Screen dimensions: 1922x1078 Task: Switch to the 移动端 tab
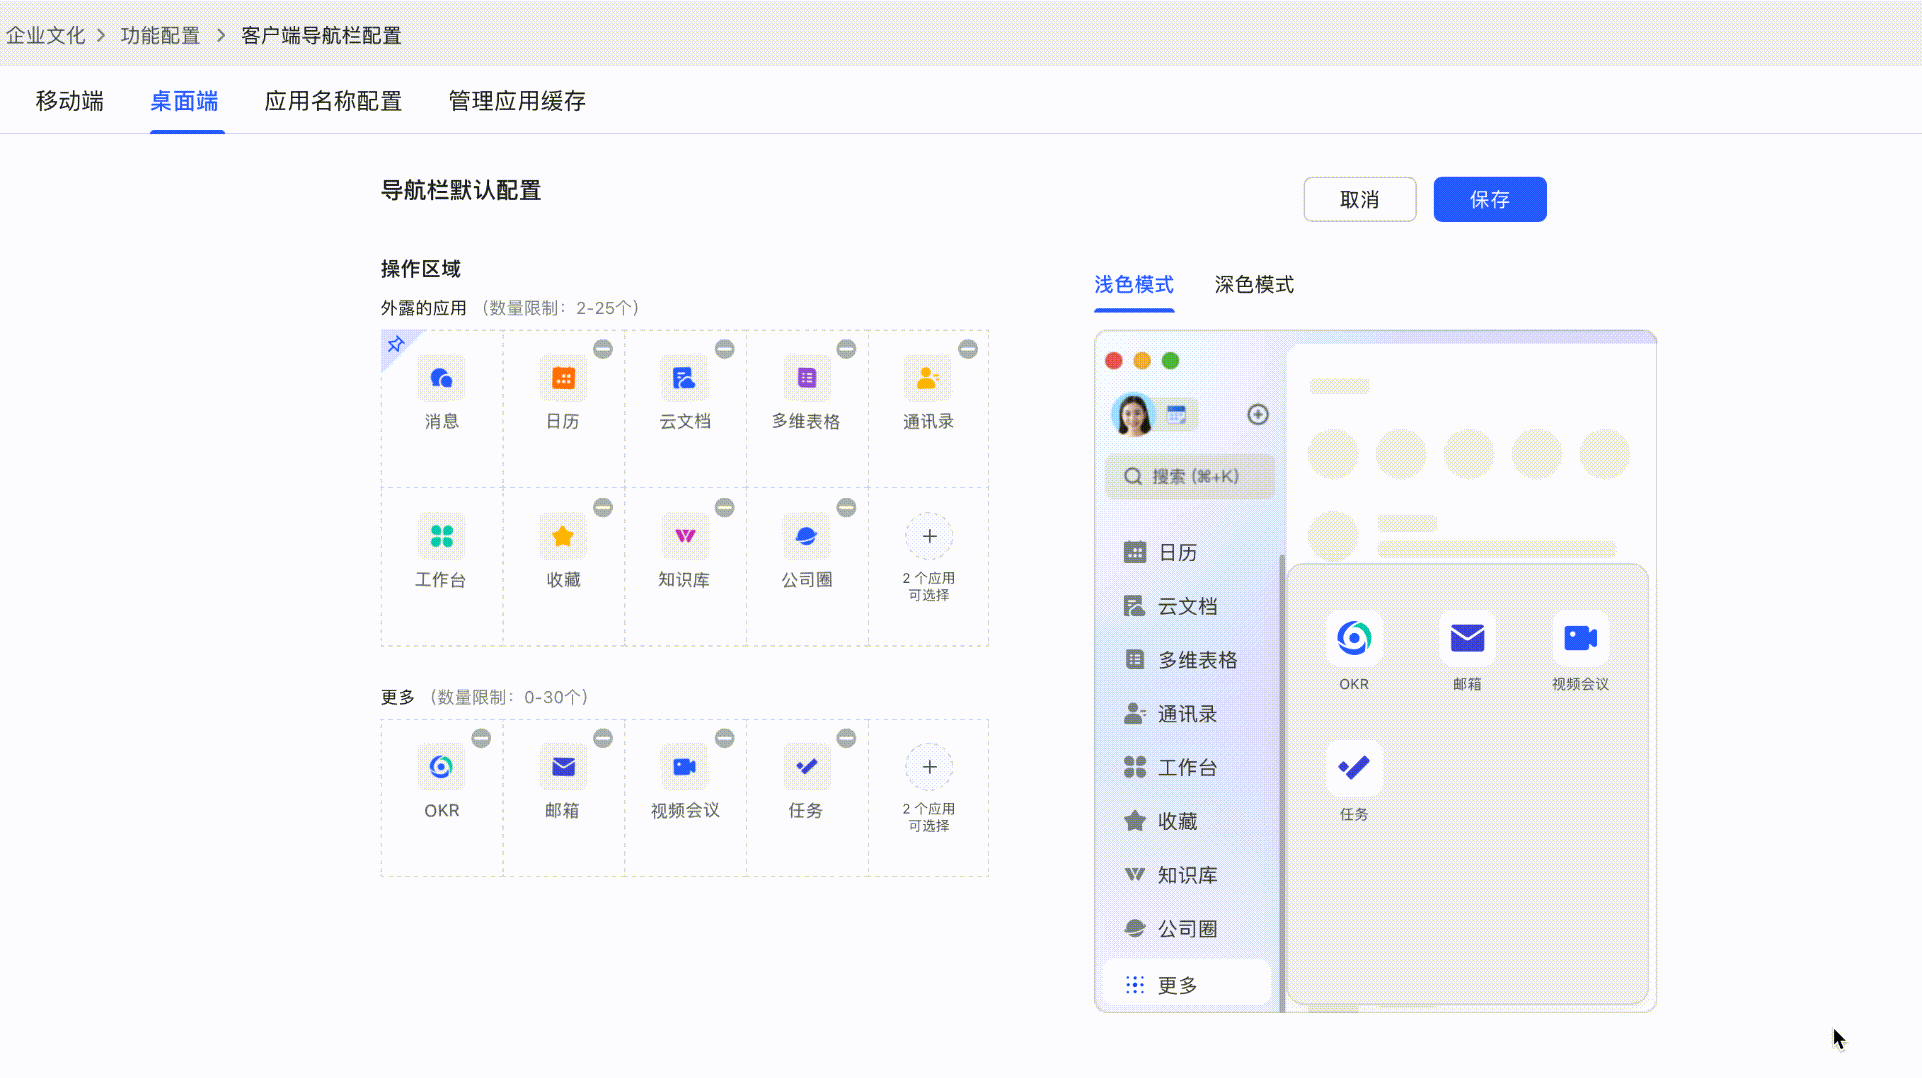(70, 101)
